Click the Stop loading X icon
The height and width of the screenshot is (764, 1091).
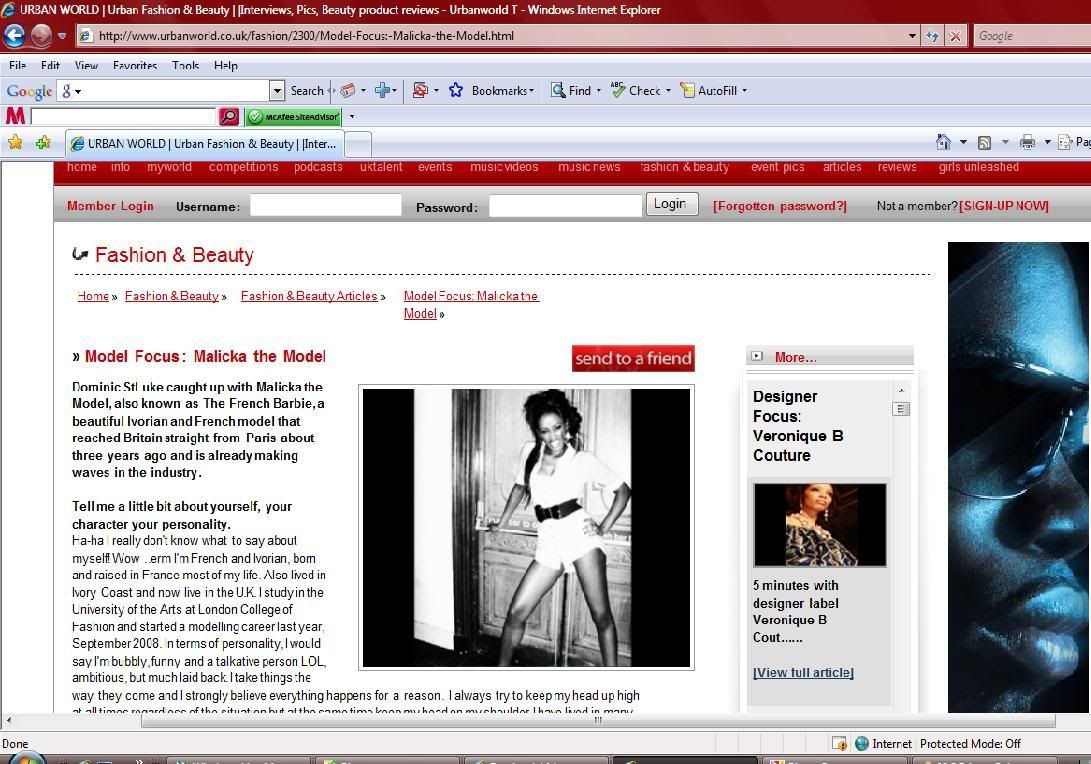pos(955,36)
